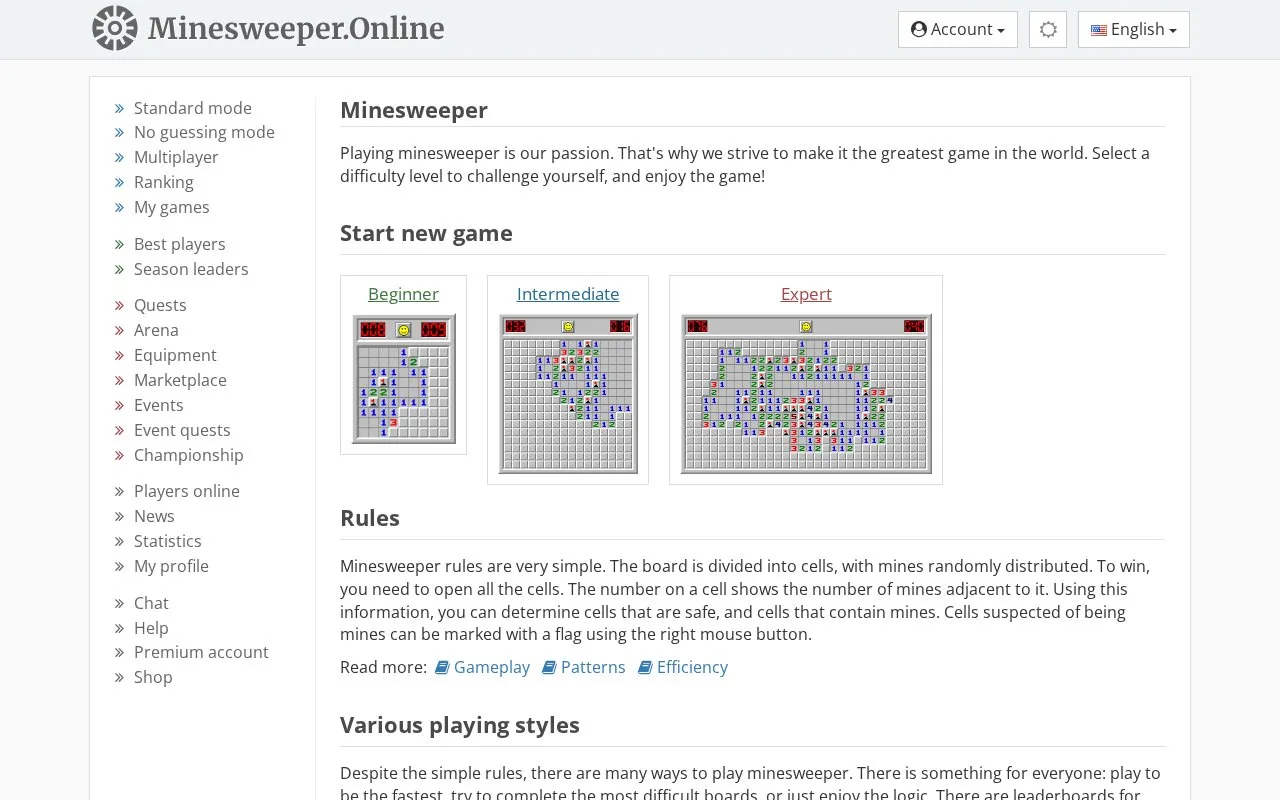This screenshot has width=1280, height=800.
Task: Open Season leaders in the sidebar
Action: [191, 269]
